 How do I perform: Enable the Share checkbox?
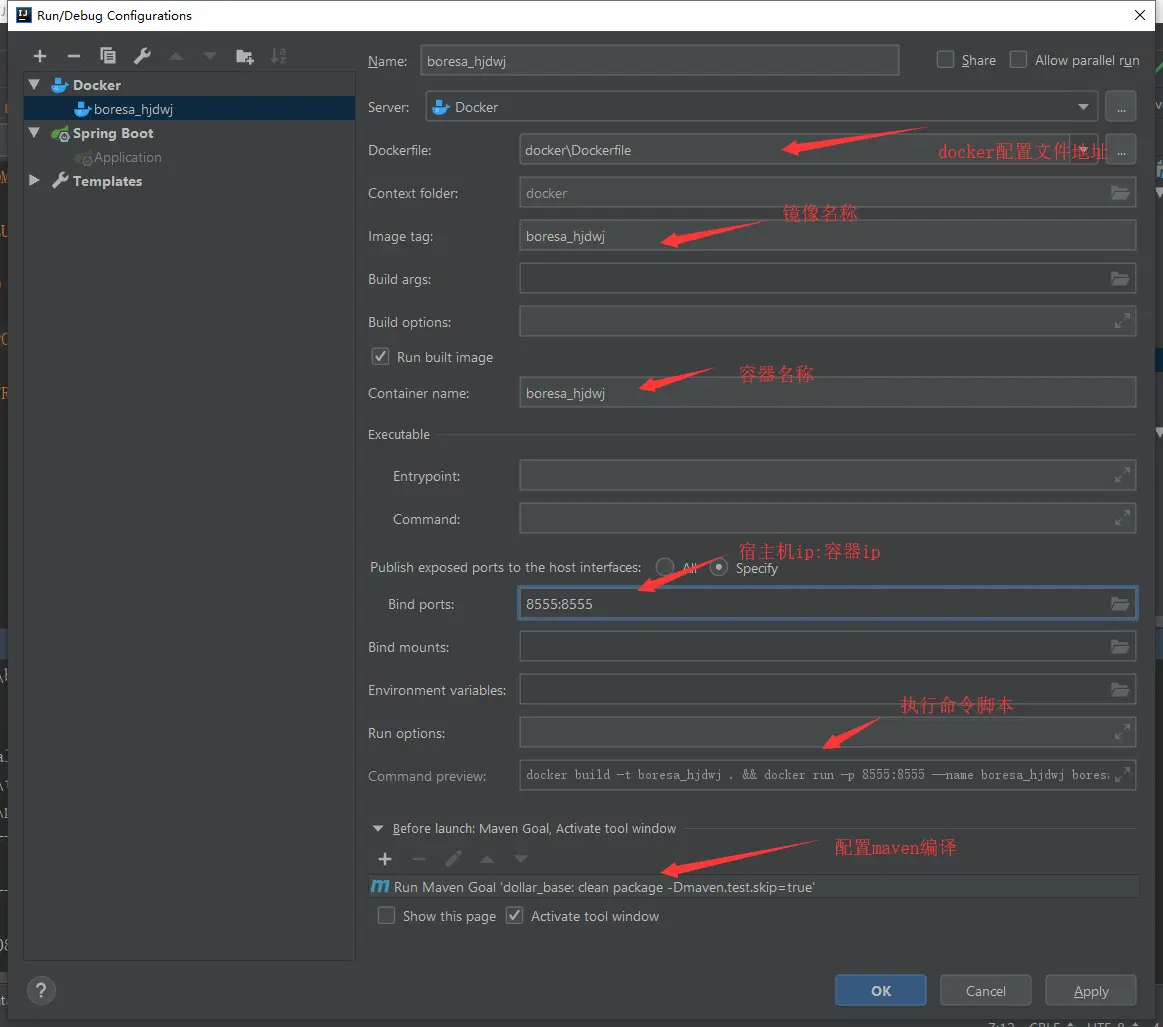click(x=945, y=59)
